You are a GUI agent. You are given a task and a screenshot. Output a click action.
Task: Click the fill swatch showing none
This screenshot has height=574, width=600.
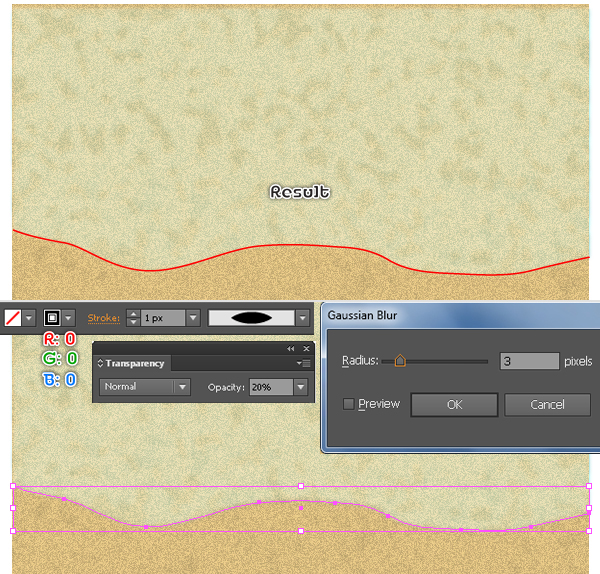[x=13, y=318]
